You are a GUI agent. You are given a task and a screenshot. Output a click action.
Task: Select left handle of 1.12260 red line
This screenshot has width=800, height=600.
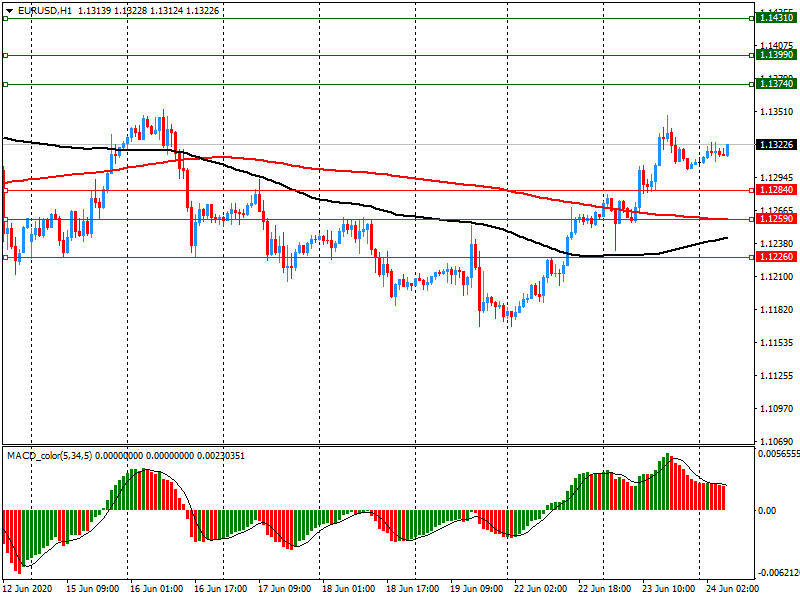tap(6, 257)
